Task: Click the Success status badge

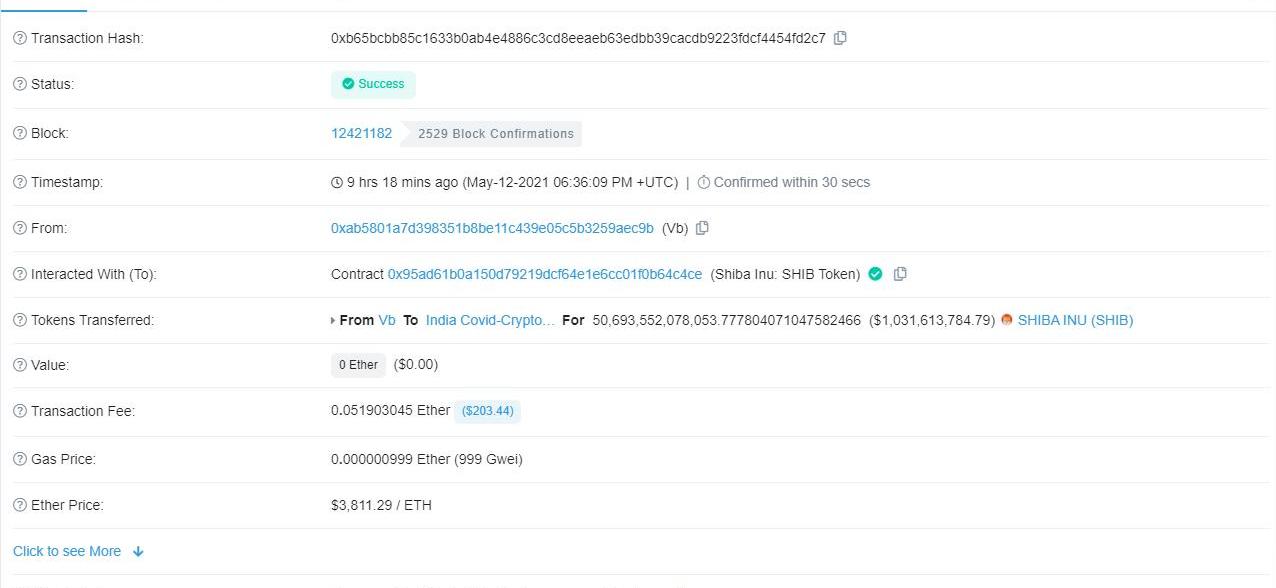Action: pos(373,84)
